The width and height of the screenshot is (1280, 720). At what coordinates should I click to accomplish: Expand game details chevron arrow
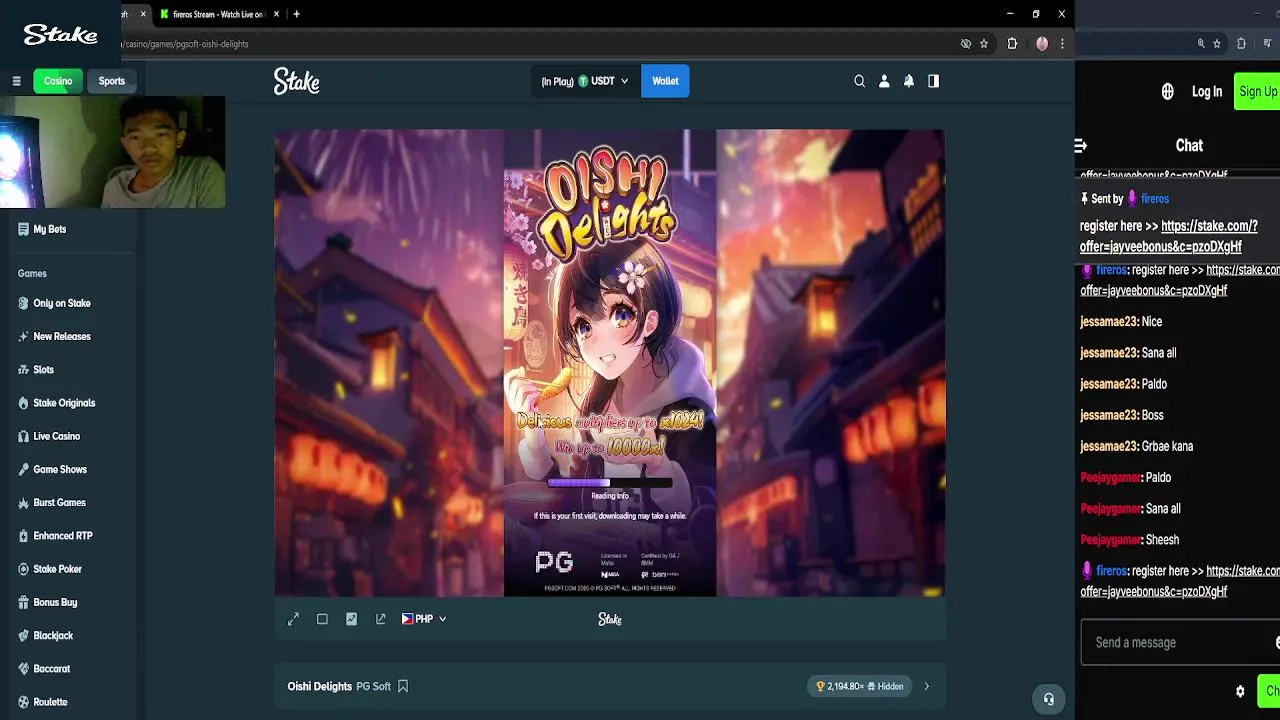click(x=926, y=686)
